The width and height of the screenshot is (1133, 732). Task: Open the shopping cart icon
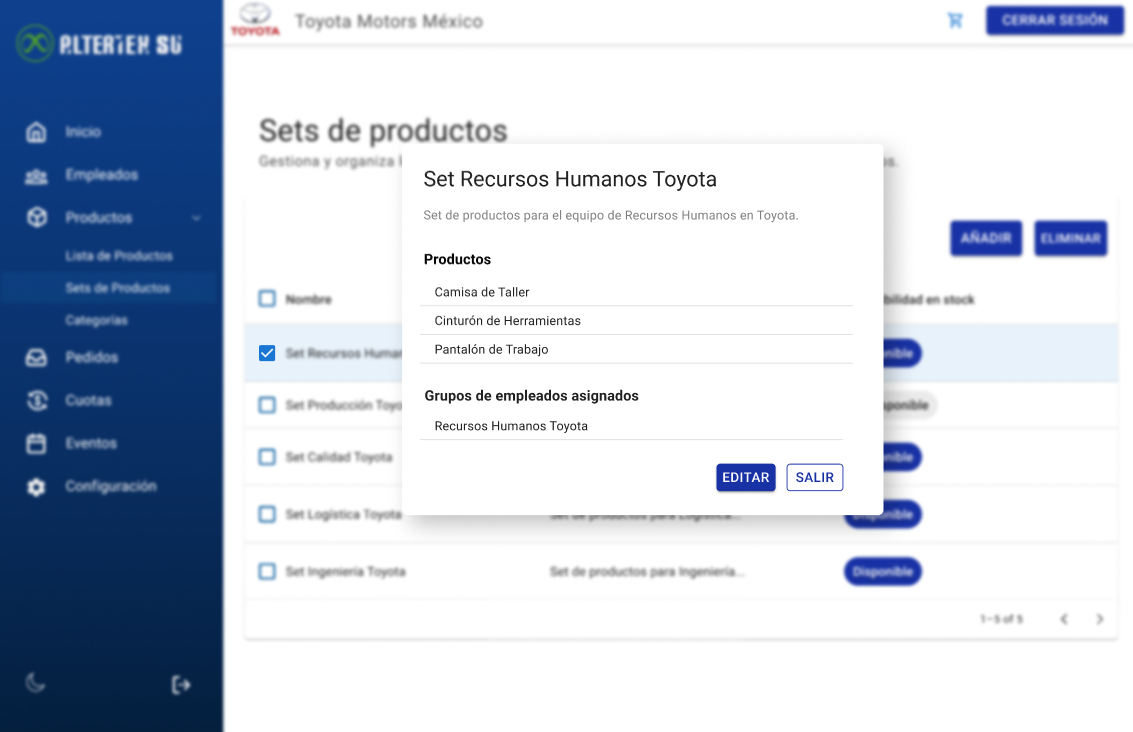[x=955, y=20]
